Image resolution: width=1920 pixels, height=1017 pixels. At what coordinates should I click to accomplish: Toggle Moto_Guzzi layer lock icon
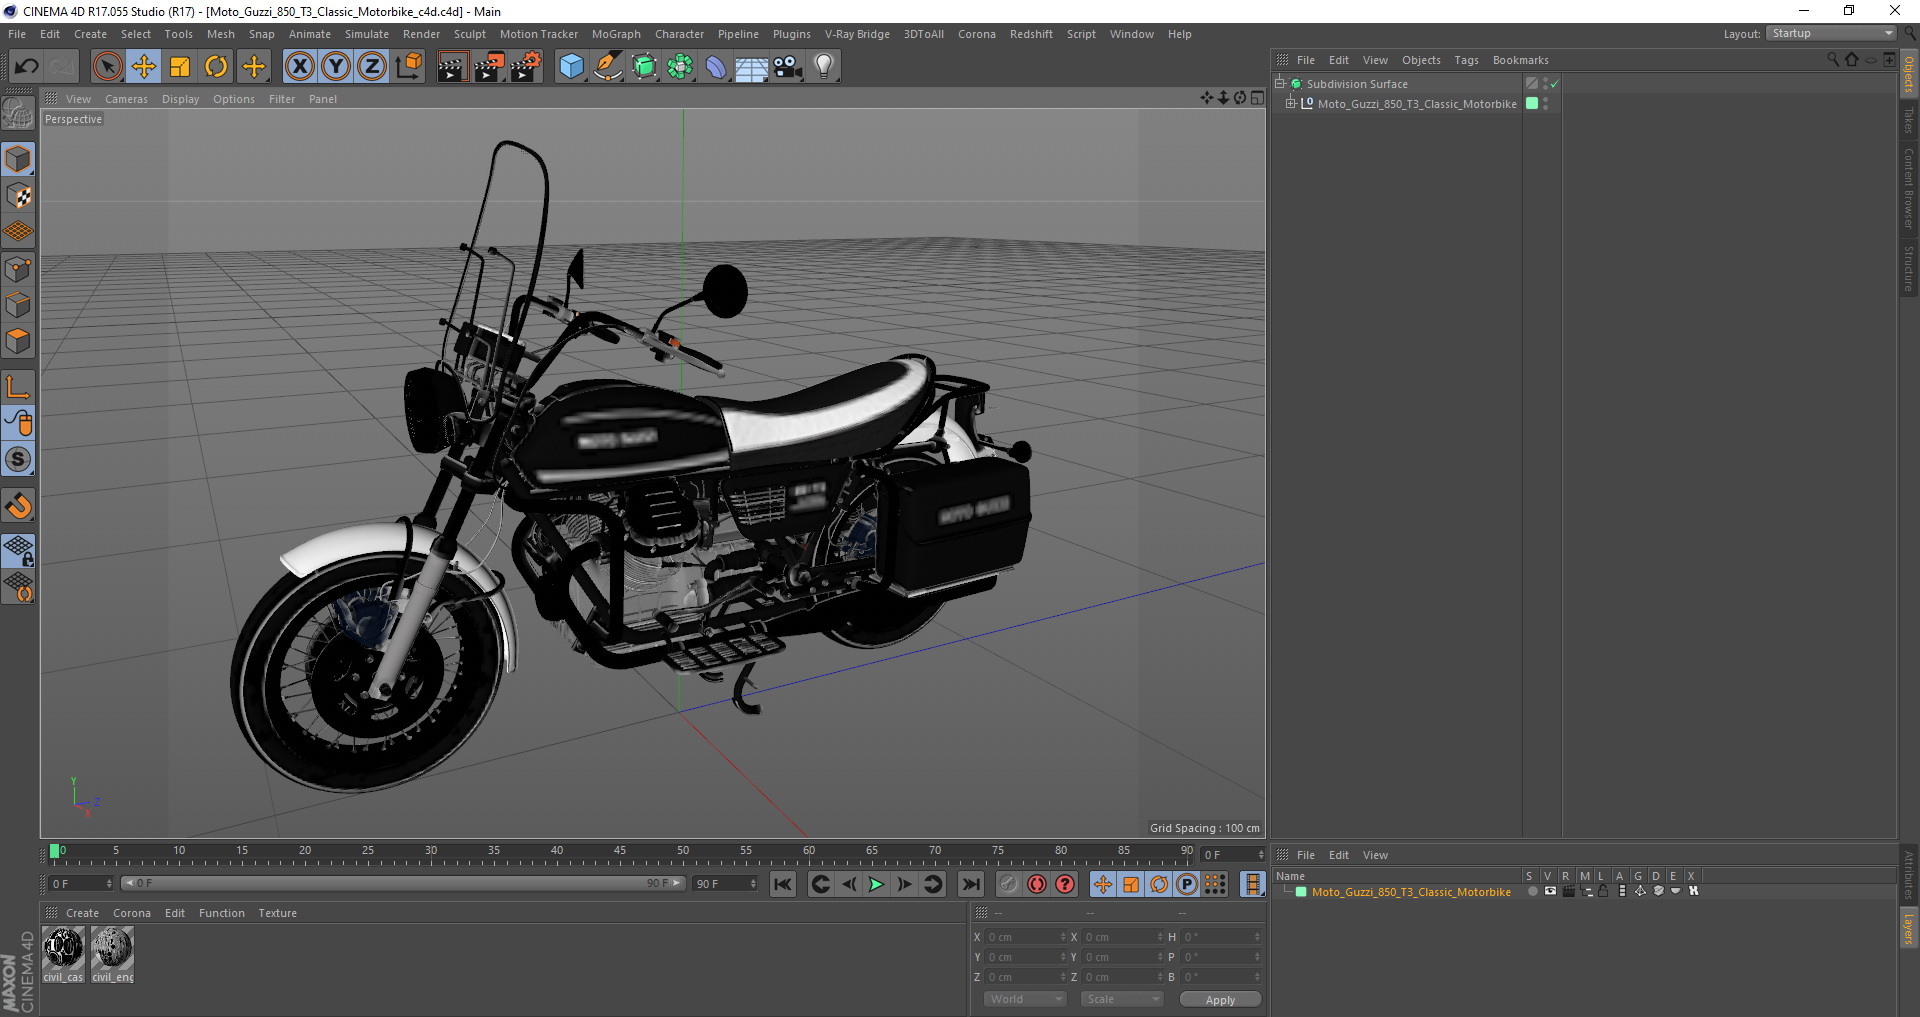1603,891
